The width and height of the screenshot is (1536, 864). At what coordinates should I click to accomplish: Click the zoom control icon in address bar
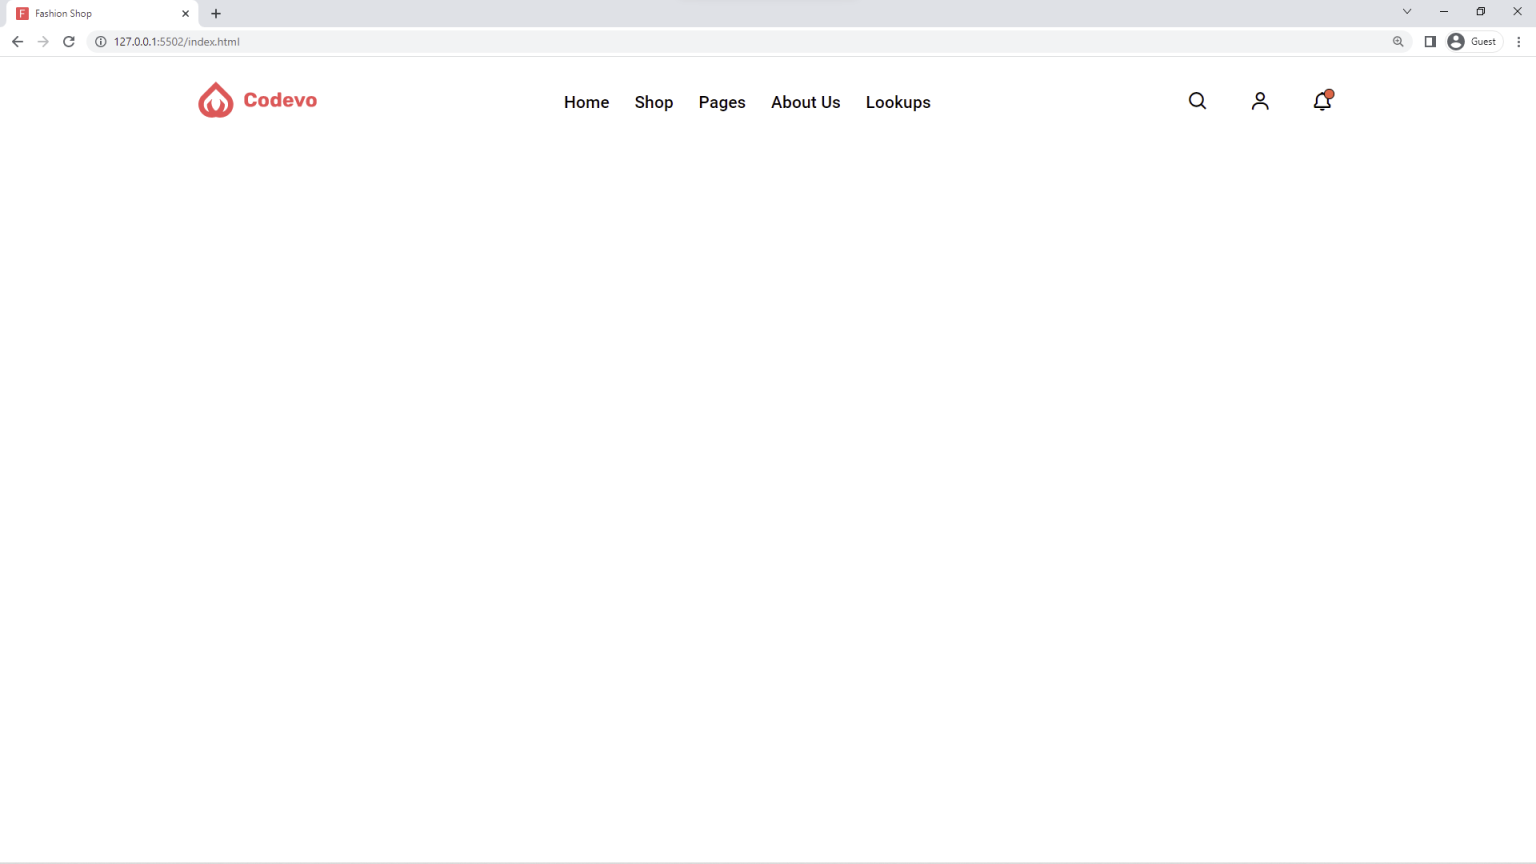tap(1399, 42)
